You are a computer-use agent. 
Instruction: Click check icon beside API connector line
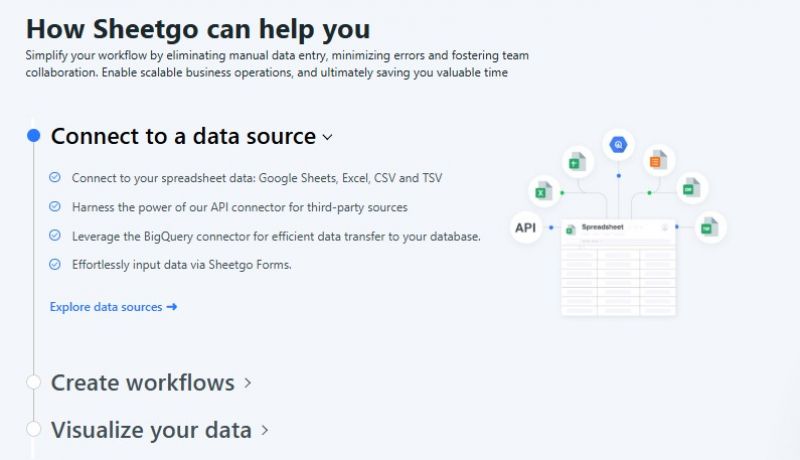coord(55,207)
